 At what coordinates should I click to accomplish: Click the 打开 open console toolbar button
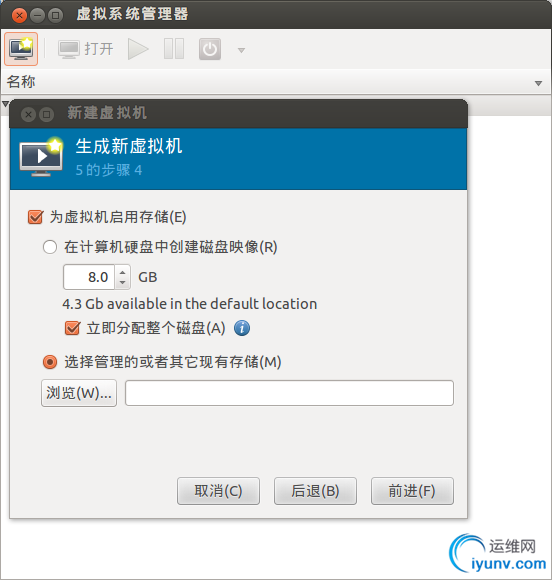coord(86,49)
